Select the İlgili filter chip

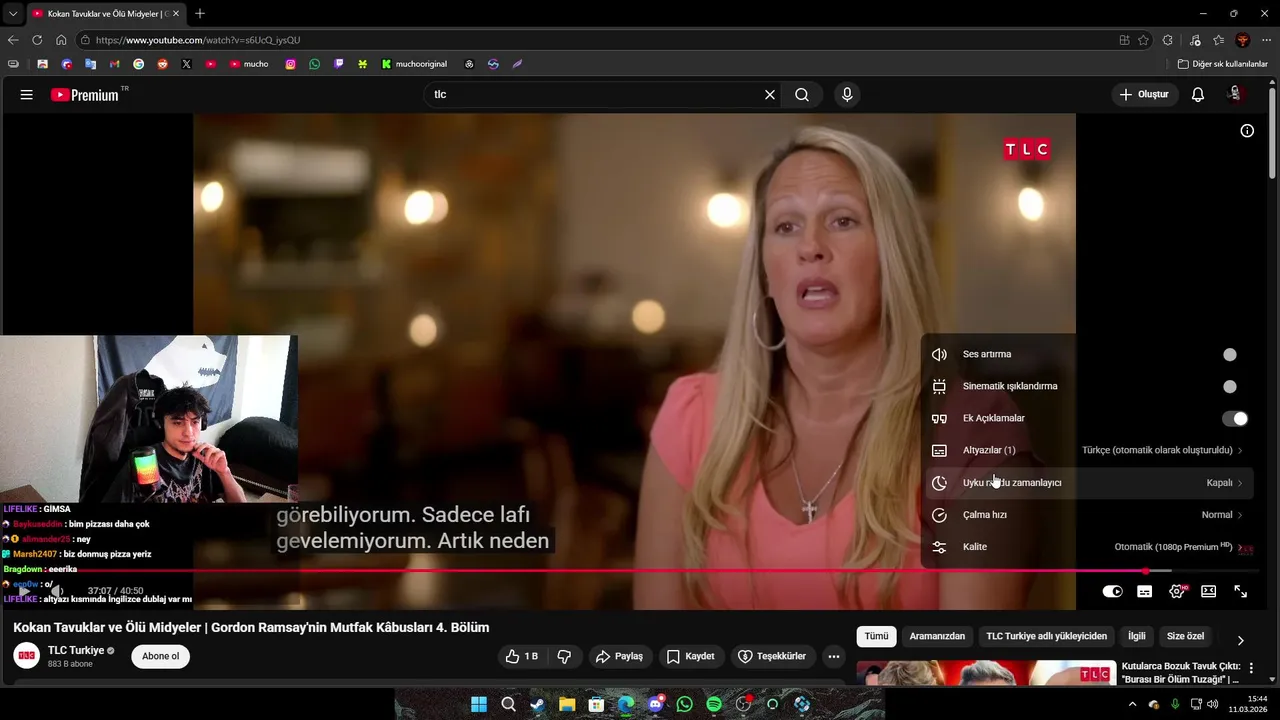[1137, 636]
